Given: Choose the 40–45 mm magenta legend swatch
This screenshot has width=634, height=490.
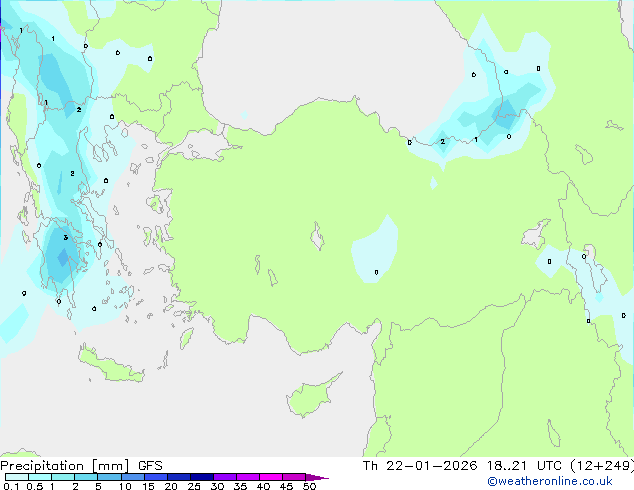Looking at the screenshot, I should (x=271, y=477).
